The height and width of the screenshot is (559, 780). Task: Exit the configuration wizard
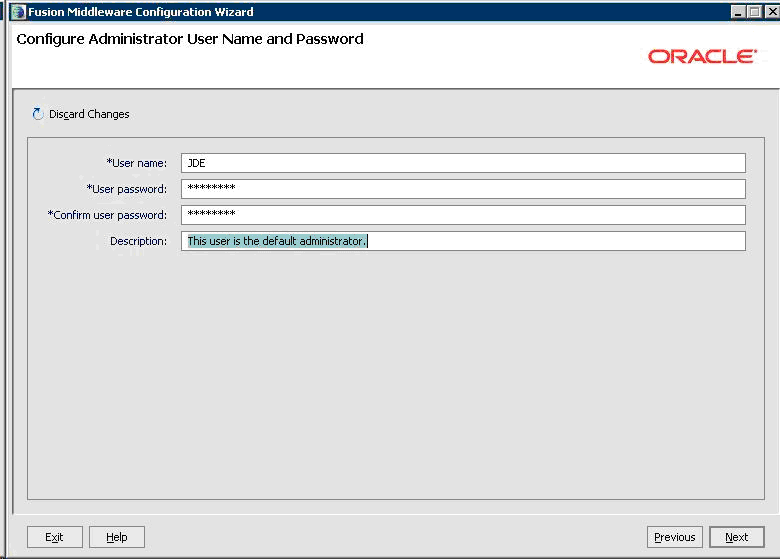click(x=55, y=537)
